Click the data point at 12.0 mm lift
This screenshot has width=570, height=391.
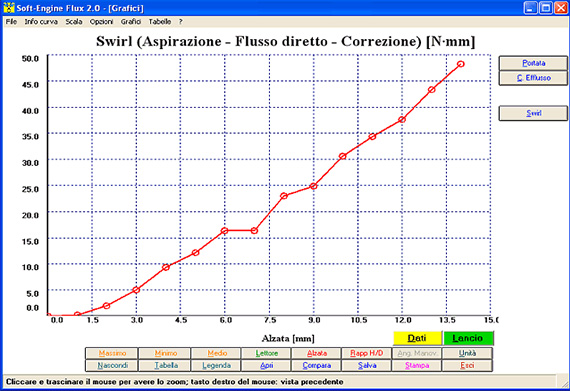click(x=402, y=119)
